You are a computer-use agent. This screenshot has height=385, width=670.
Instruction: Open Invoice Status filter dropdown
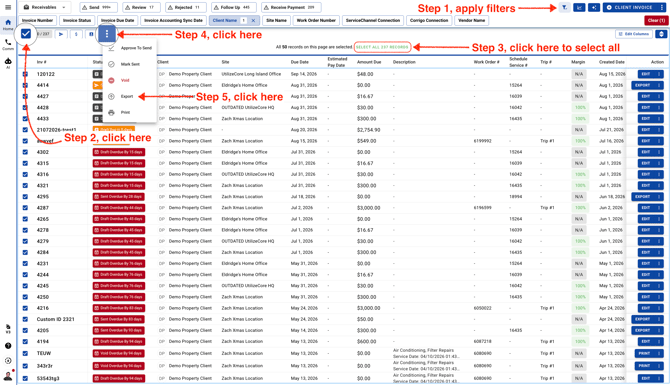point(77,20)
